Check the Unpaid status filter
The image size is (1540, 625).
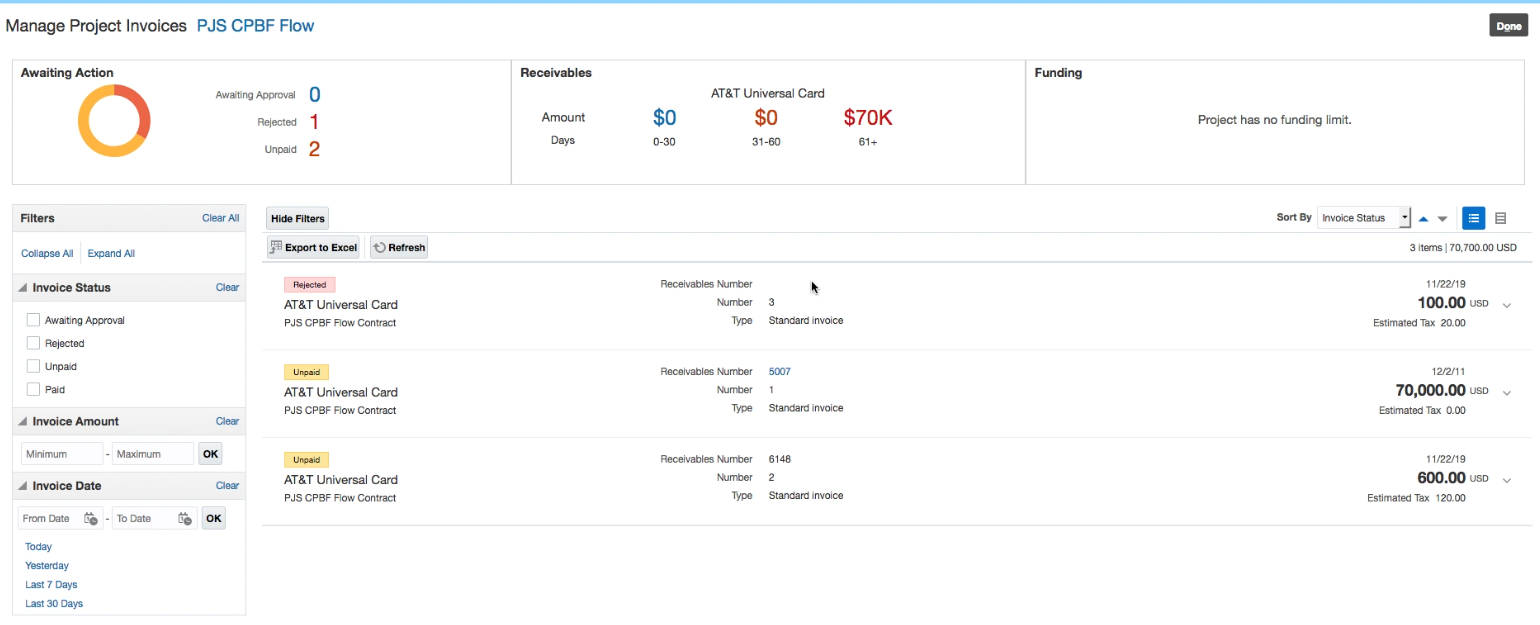33,366
